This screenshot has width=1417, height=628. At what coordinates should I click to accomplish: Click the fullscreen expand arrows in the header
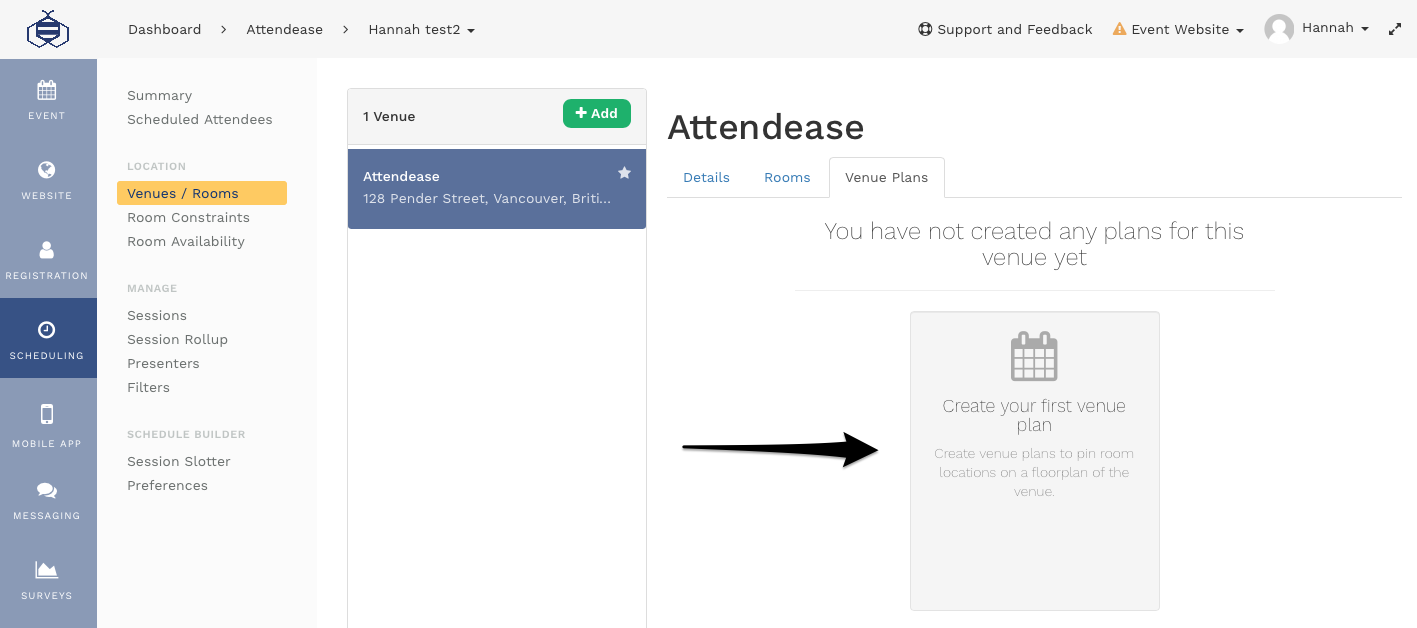click(x=1394, y=28)
